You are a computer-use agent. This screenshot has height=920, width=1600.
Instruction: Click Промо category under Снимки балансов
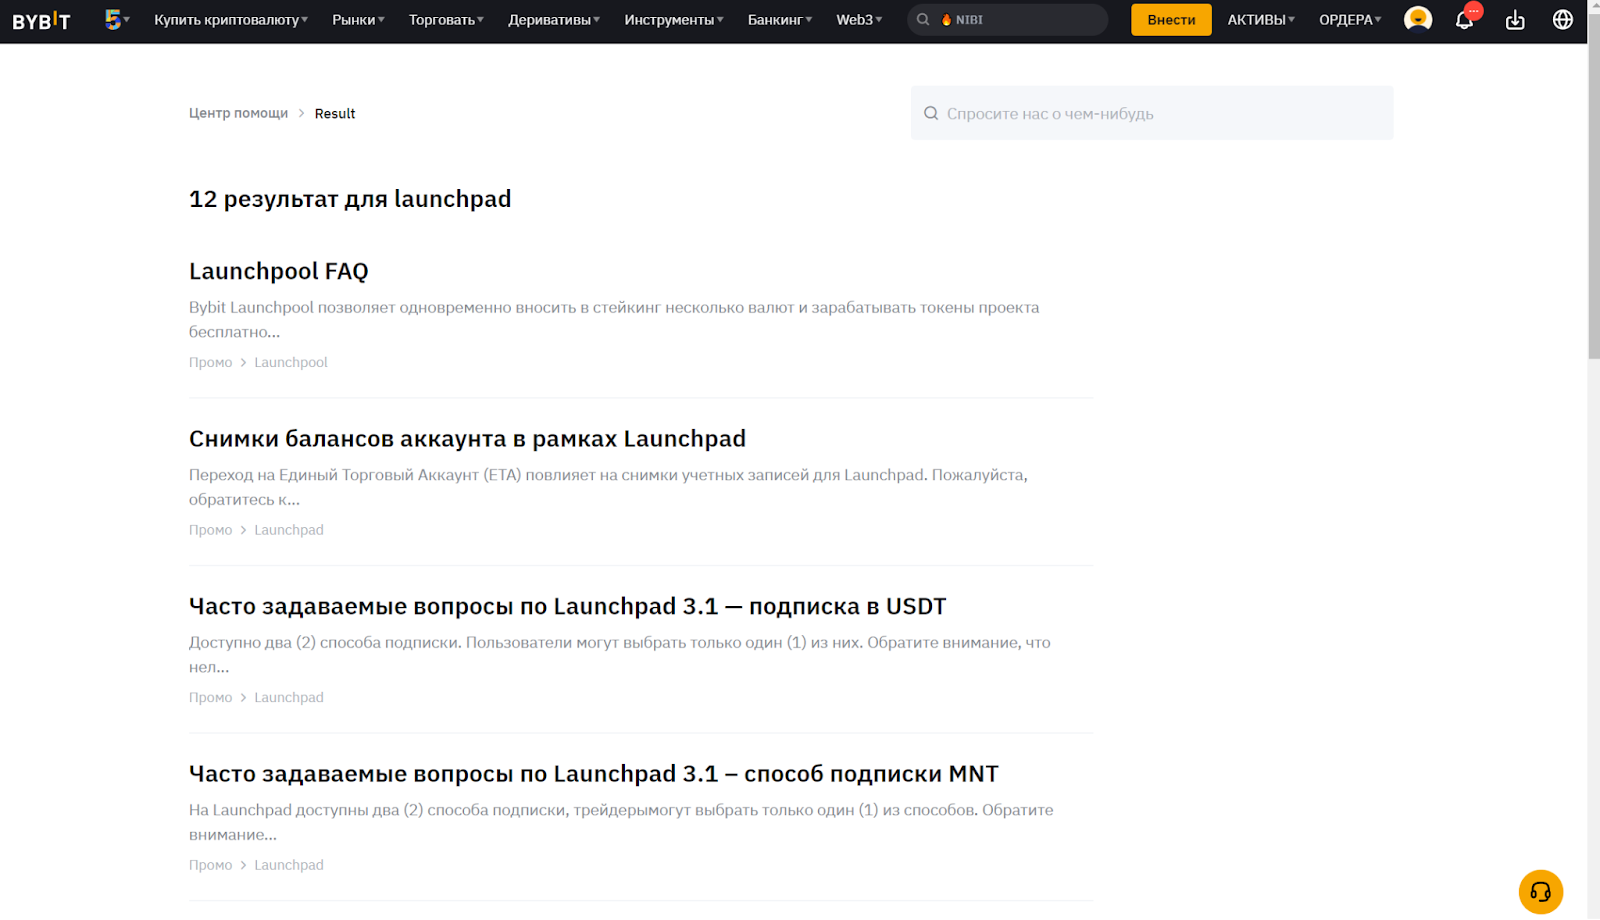(210, 529)
